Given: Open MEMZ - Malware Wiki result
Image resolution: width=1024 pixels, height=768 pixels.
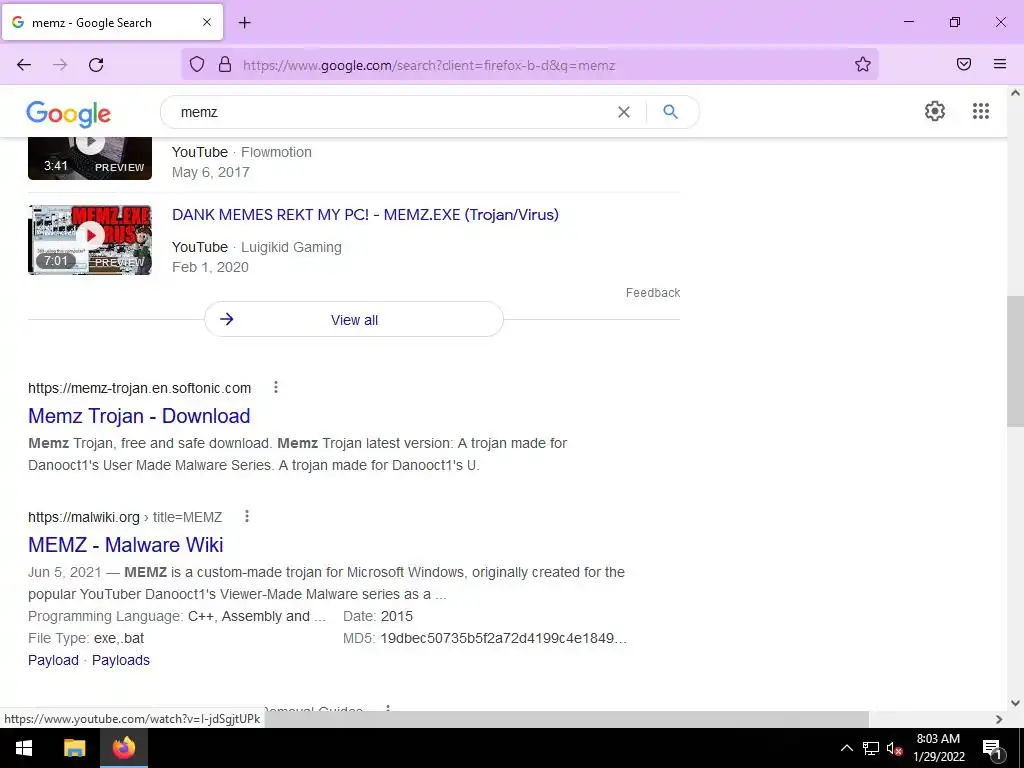Looking at the screenshot, I should pyautogui.click(x=125, y=545).
